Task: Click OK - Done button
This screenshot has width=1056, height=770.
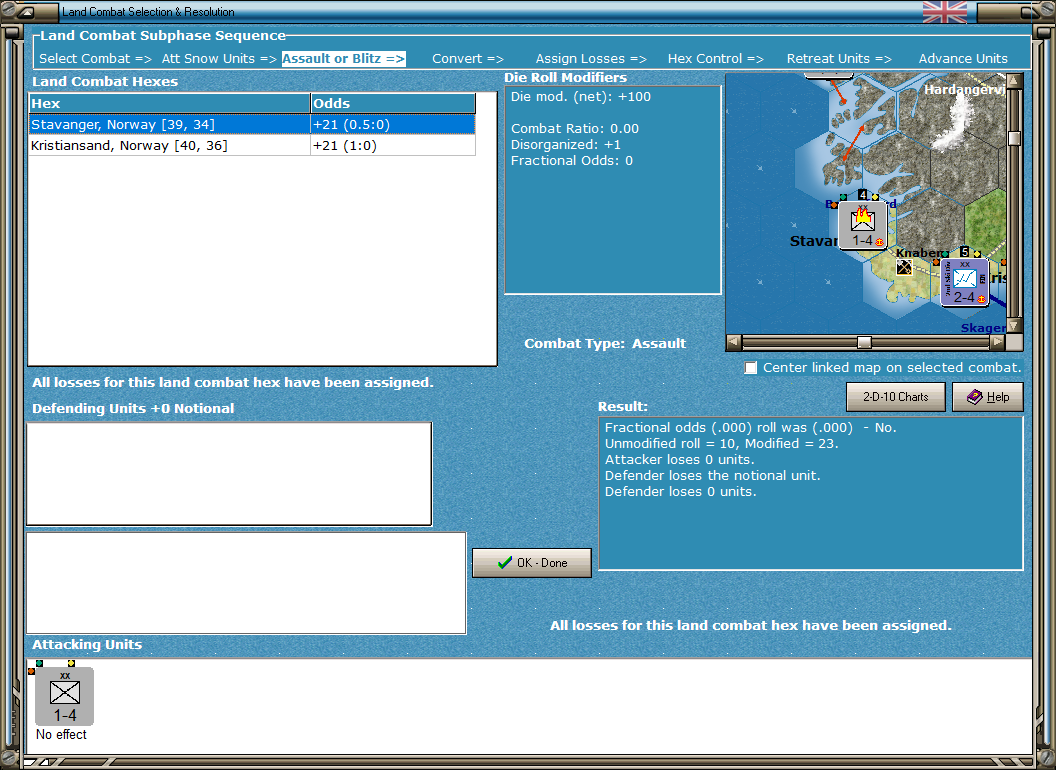Action: tap(531, 563)
